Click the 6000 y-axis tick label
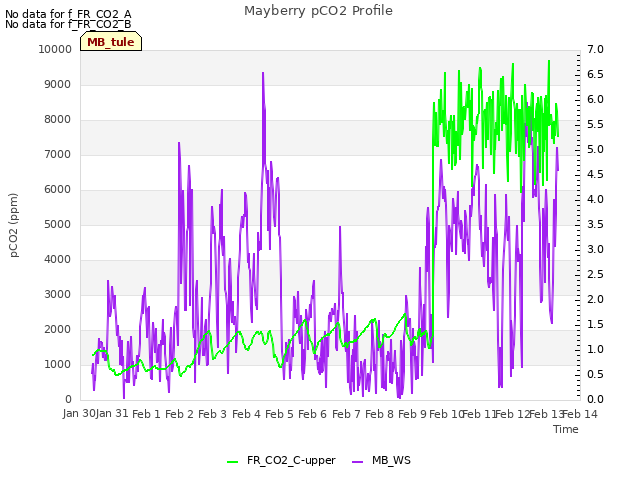 click(58, 189)
